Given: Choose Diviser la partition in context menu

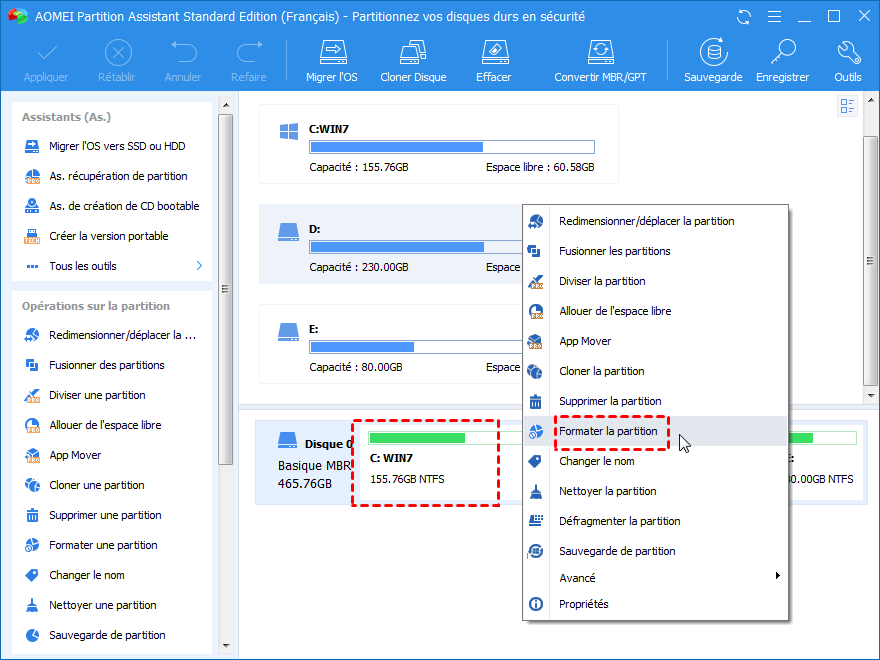Looking at the screenshot, I should pyautogui.click(x=656, y=281).
